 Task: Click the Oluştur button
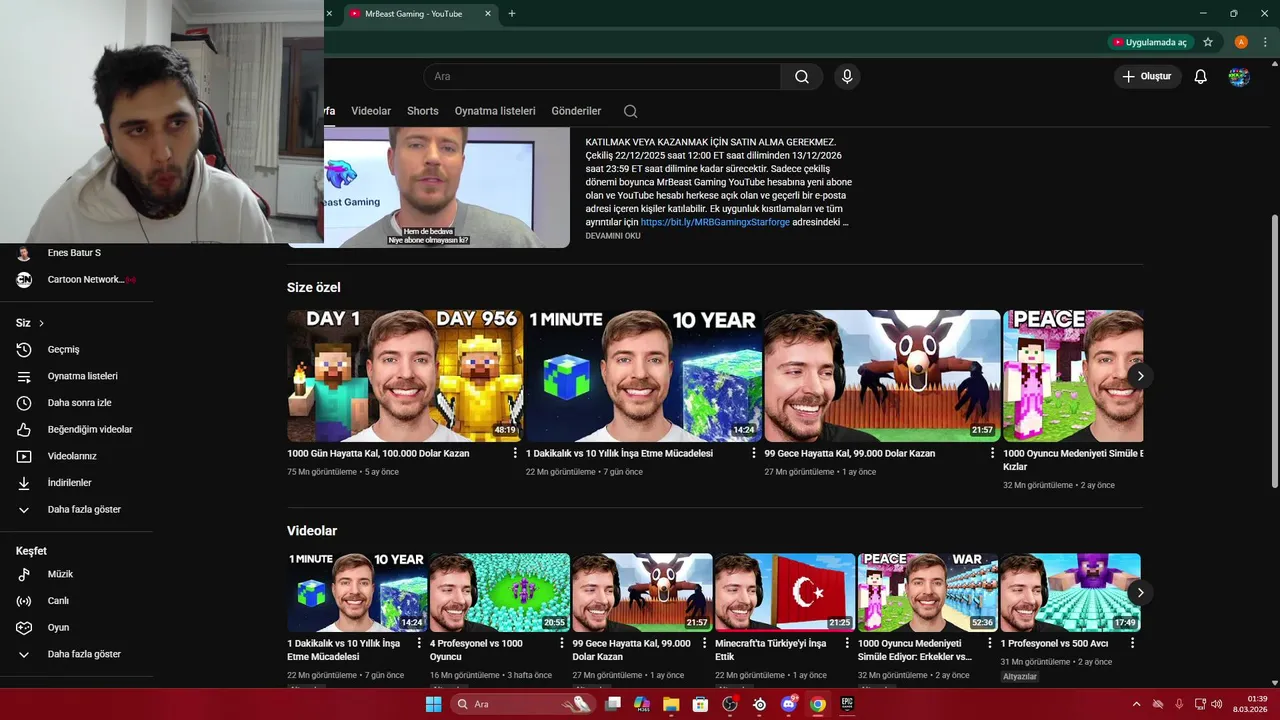[1147, 77]
